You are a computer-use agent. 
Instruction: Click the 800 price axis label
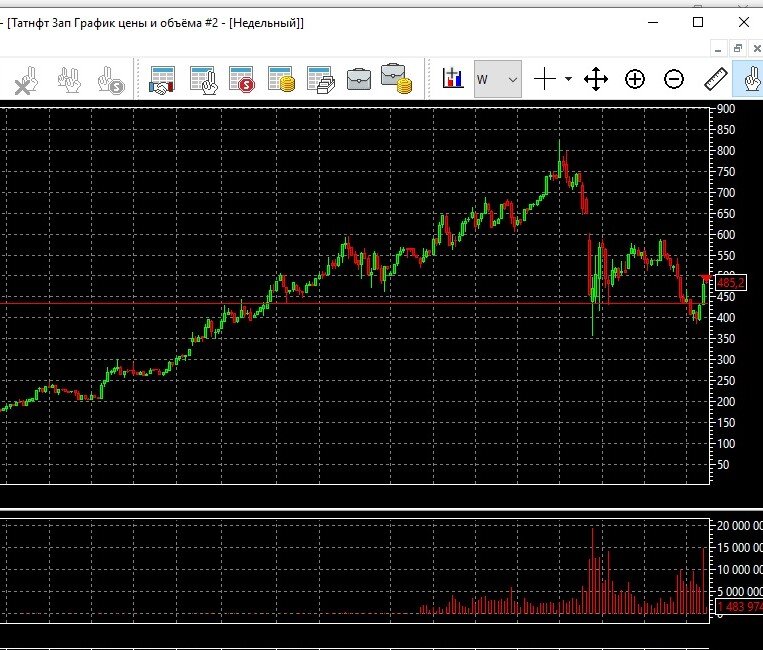pyautogui.click(x=726, y=151)
